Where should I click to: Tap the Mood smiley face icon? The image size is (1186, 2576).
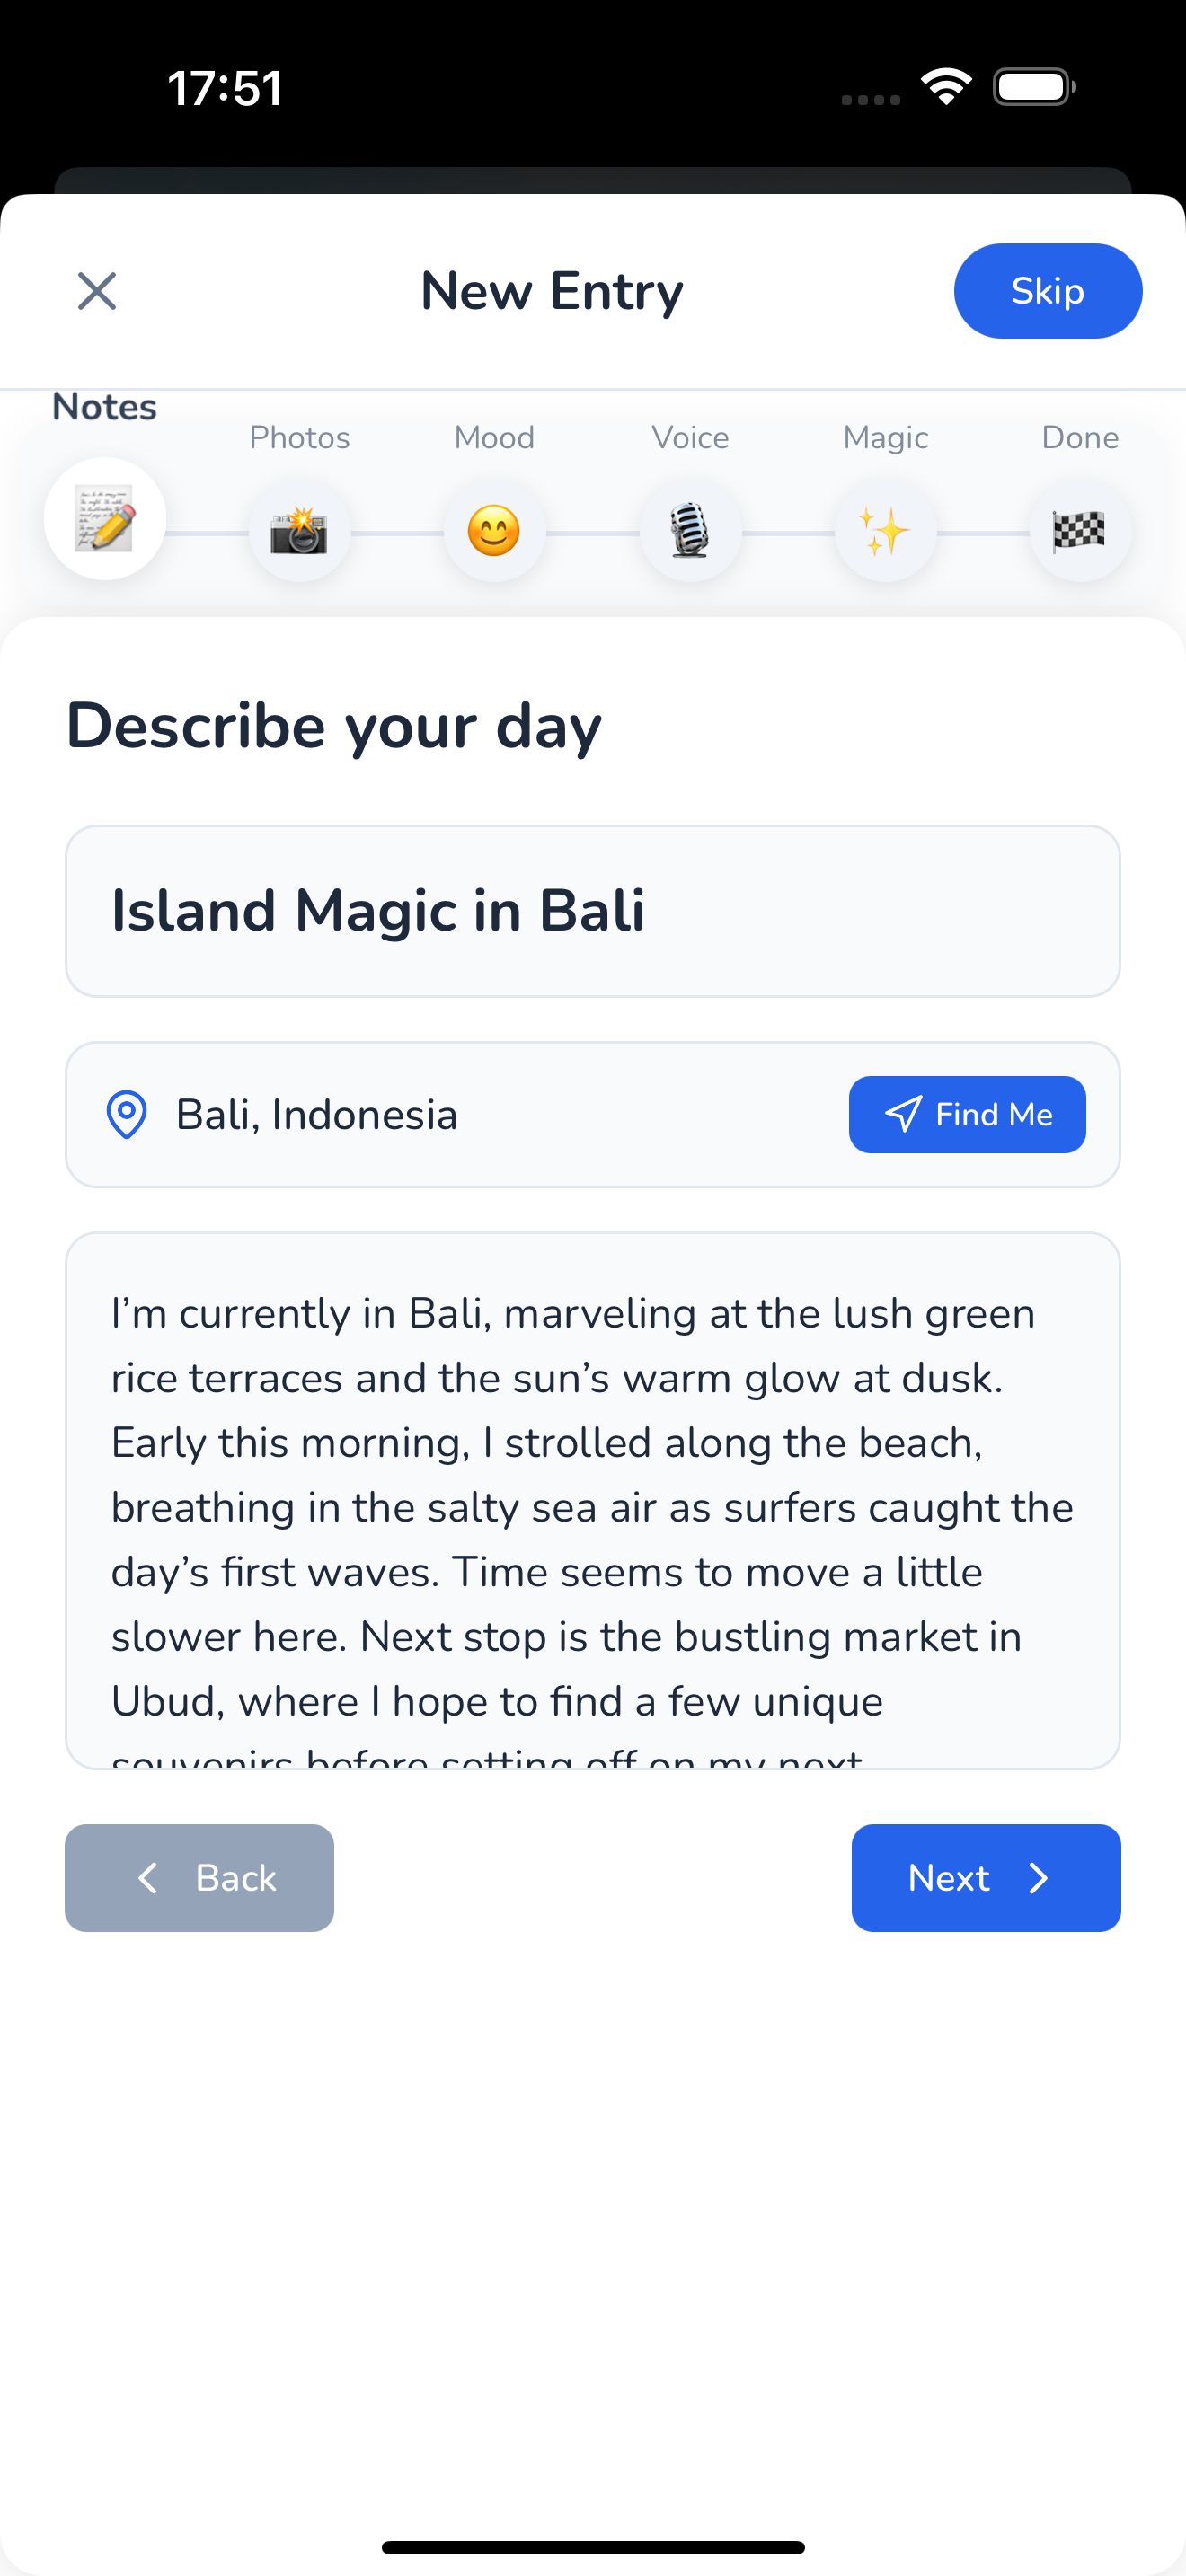[494, 531]
